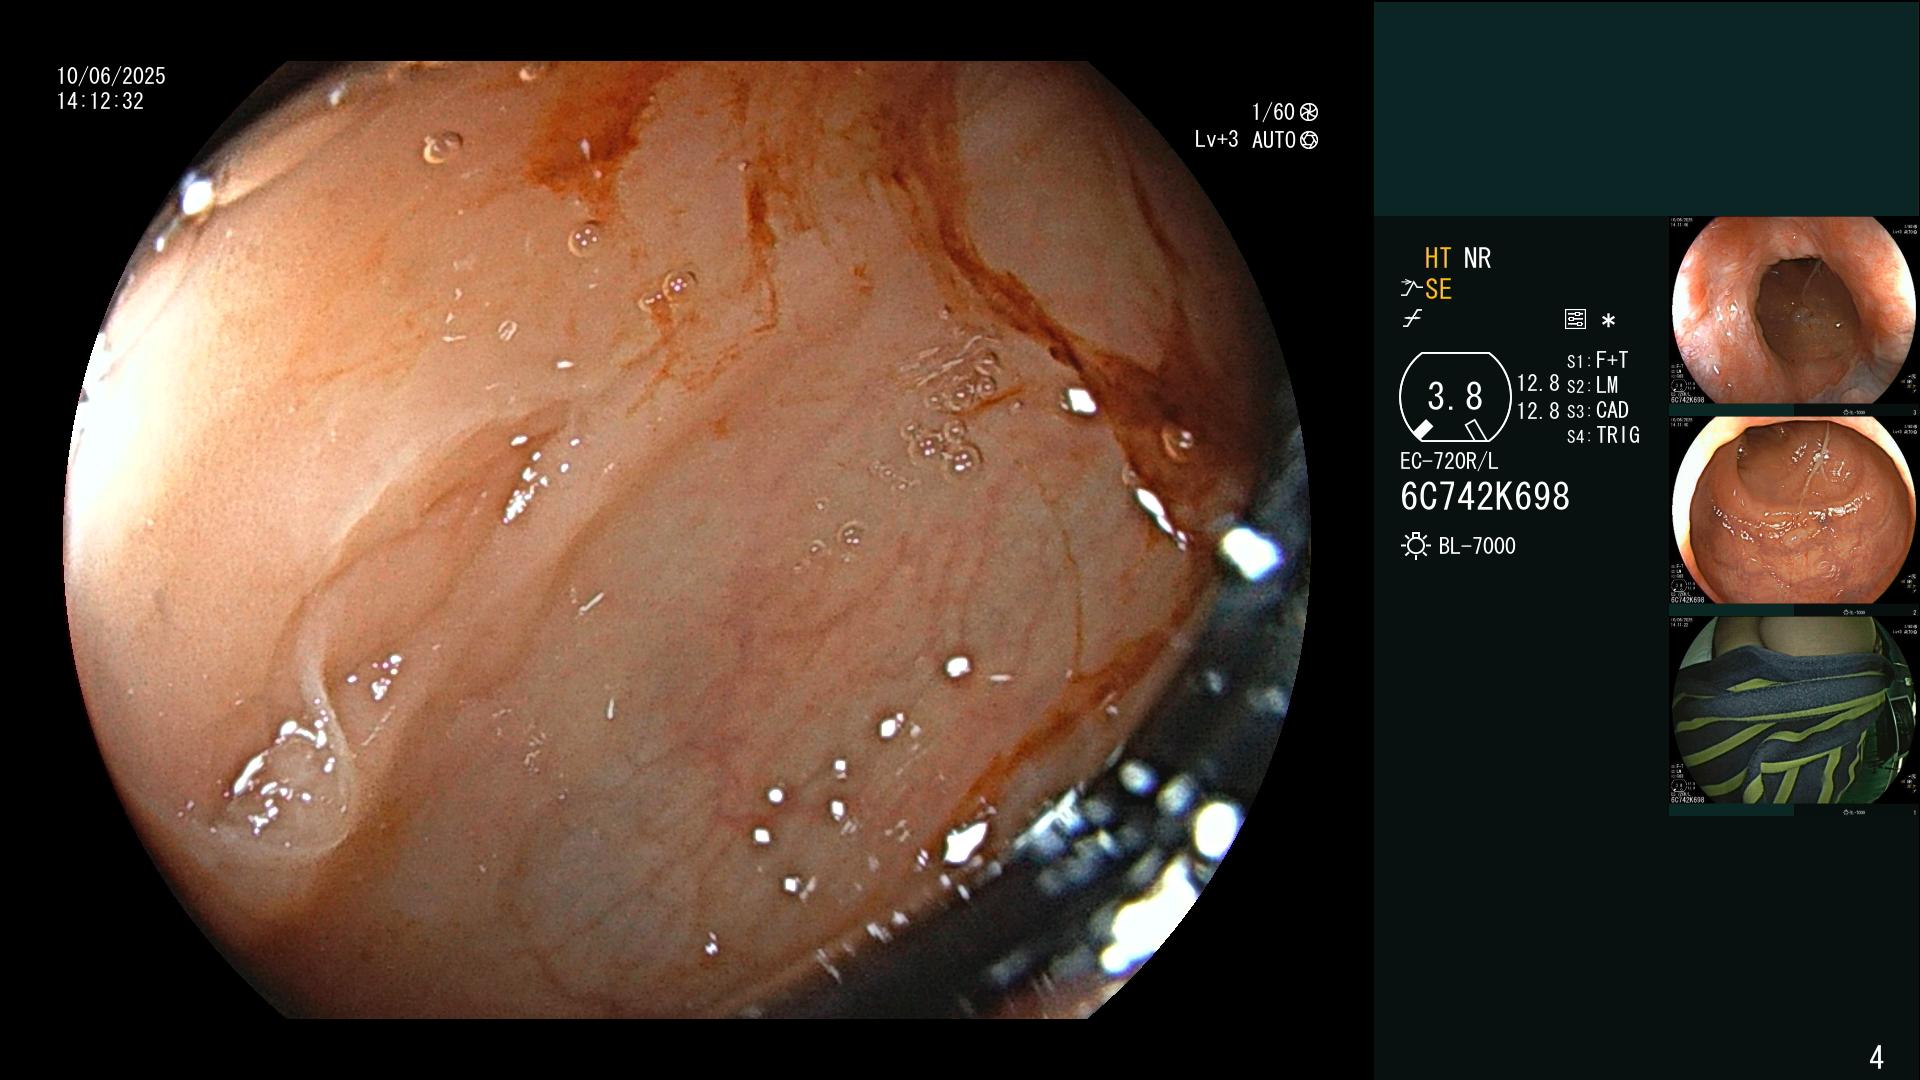Click the asterisk indicator icon
Image resolution: width=1920 pixels, height=1080 pixels.
pos(1608,321)
